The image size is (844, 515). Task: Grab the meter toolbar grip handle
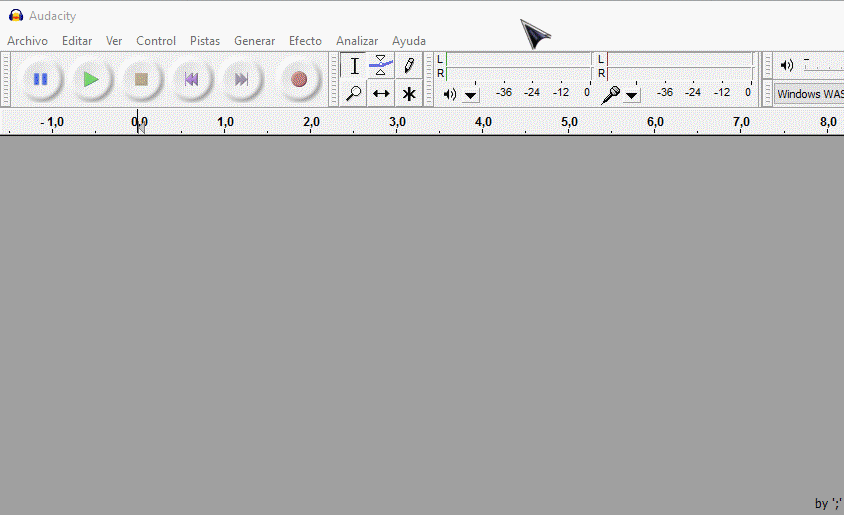[x=429, y=80]
